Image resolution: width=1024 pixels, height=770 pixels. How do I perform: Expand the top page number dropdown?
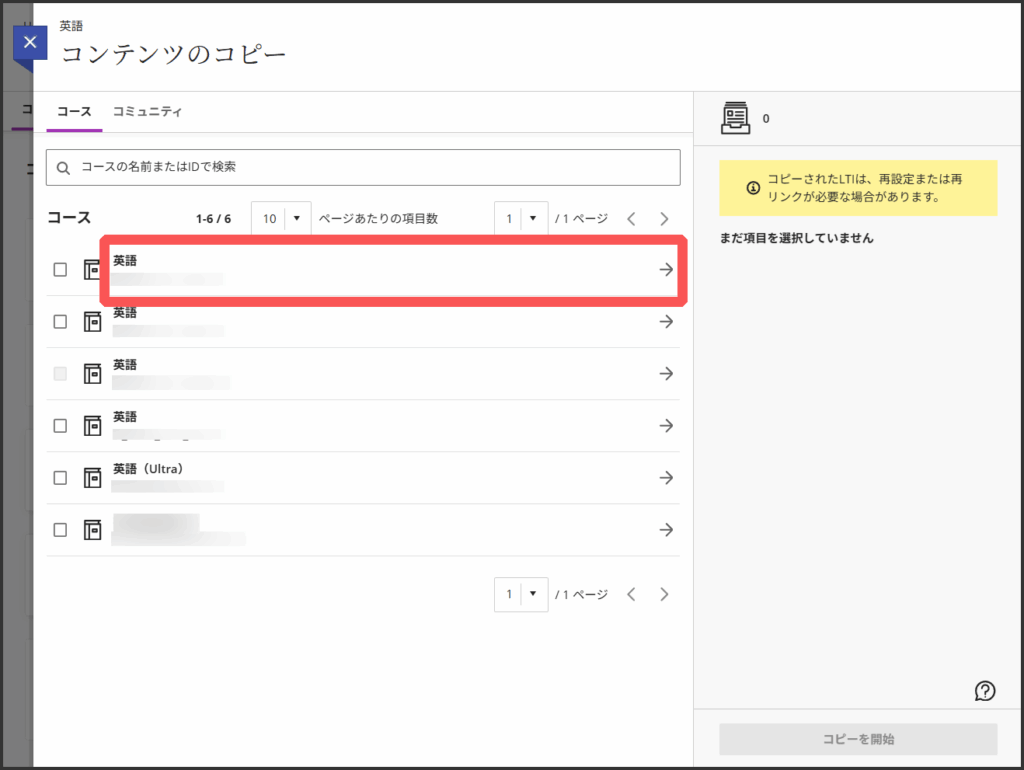click(x=521, y=218)
